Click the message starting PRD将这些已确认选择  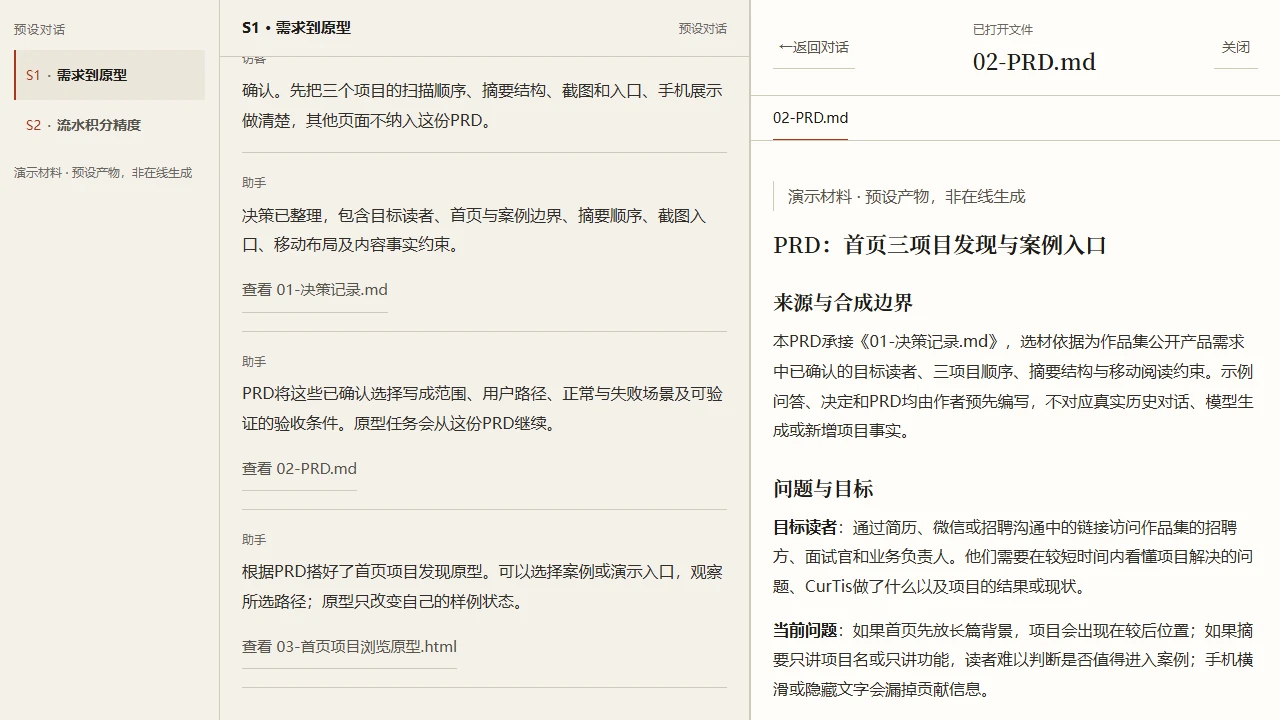tap(484, 409)
